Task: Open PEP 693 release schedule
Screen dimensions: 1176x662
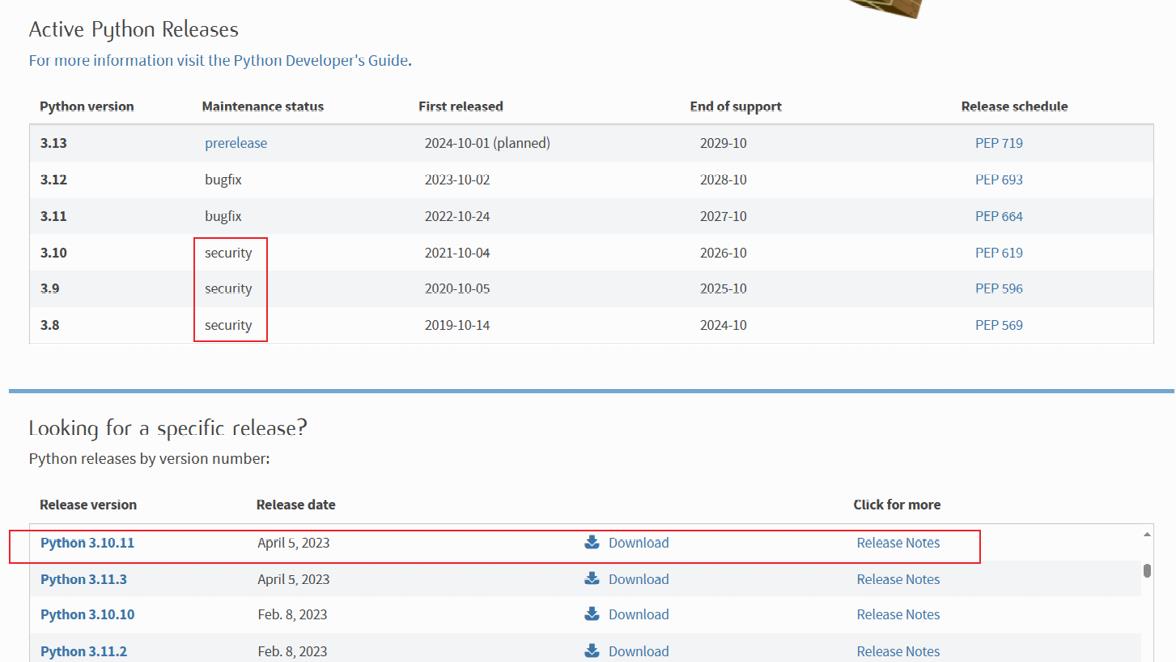Action: click(x=998, y=179)
